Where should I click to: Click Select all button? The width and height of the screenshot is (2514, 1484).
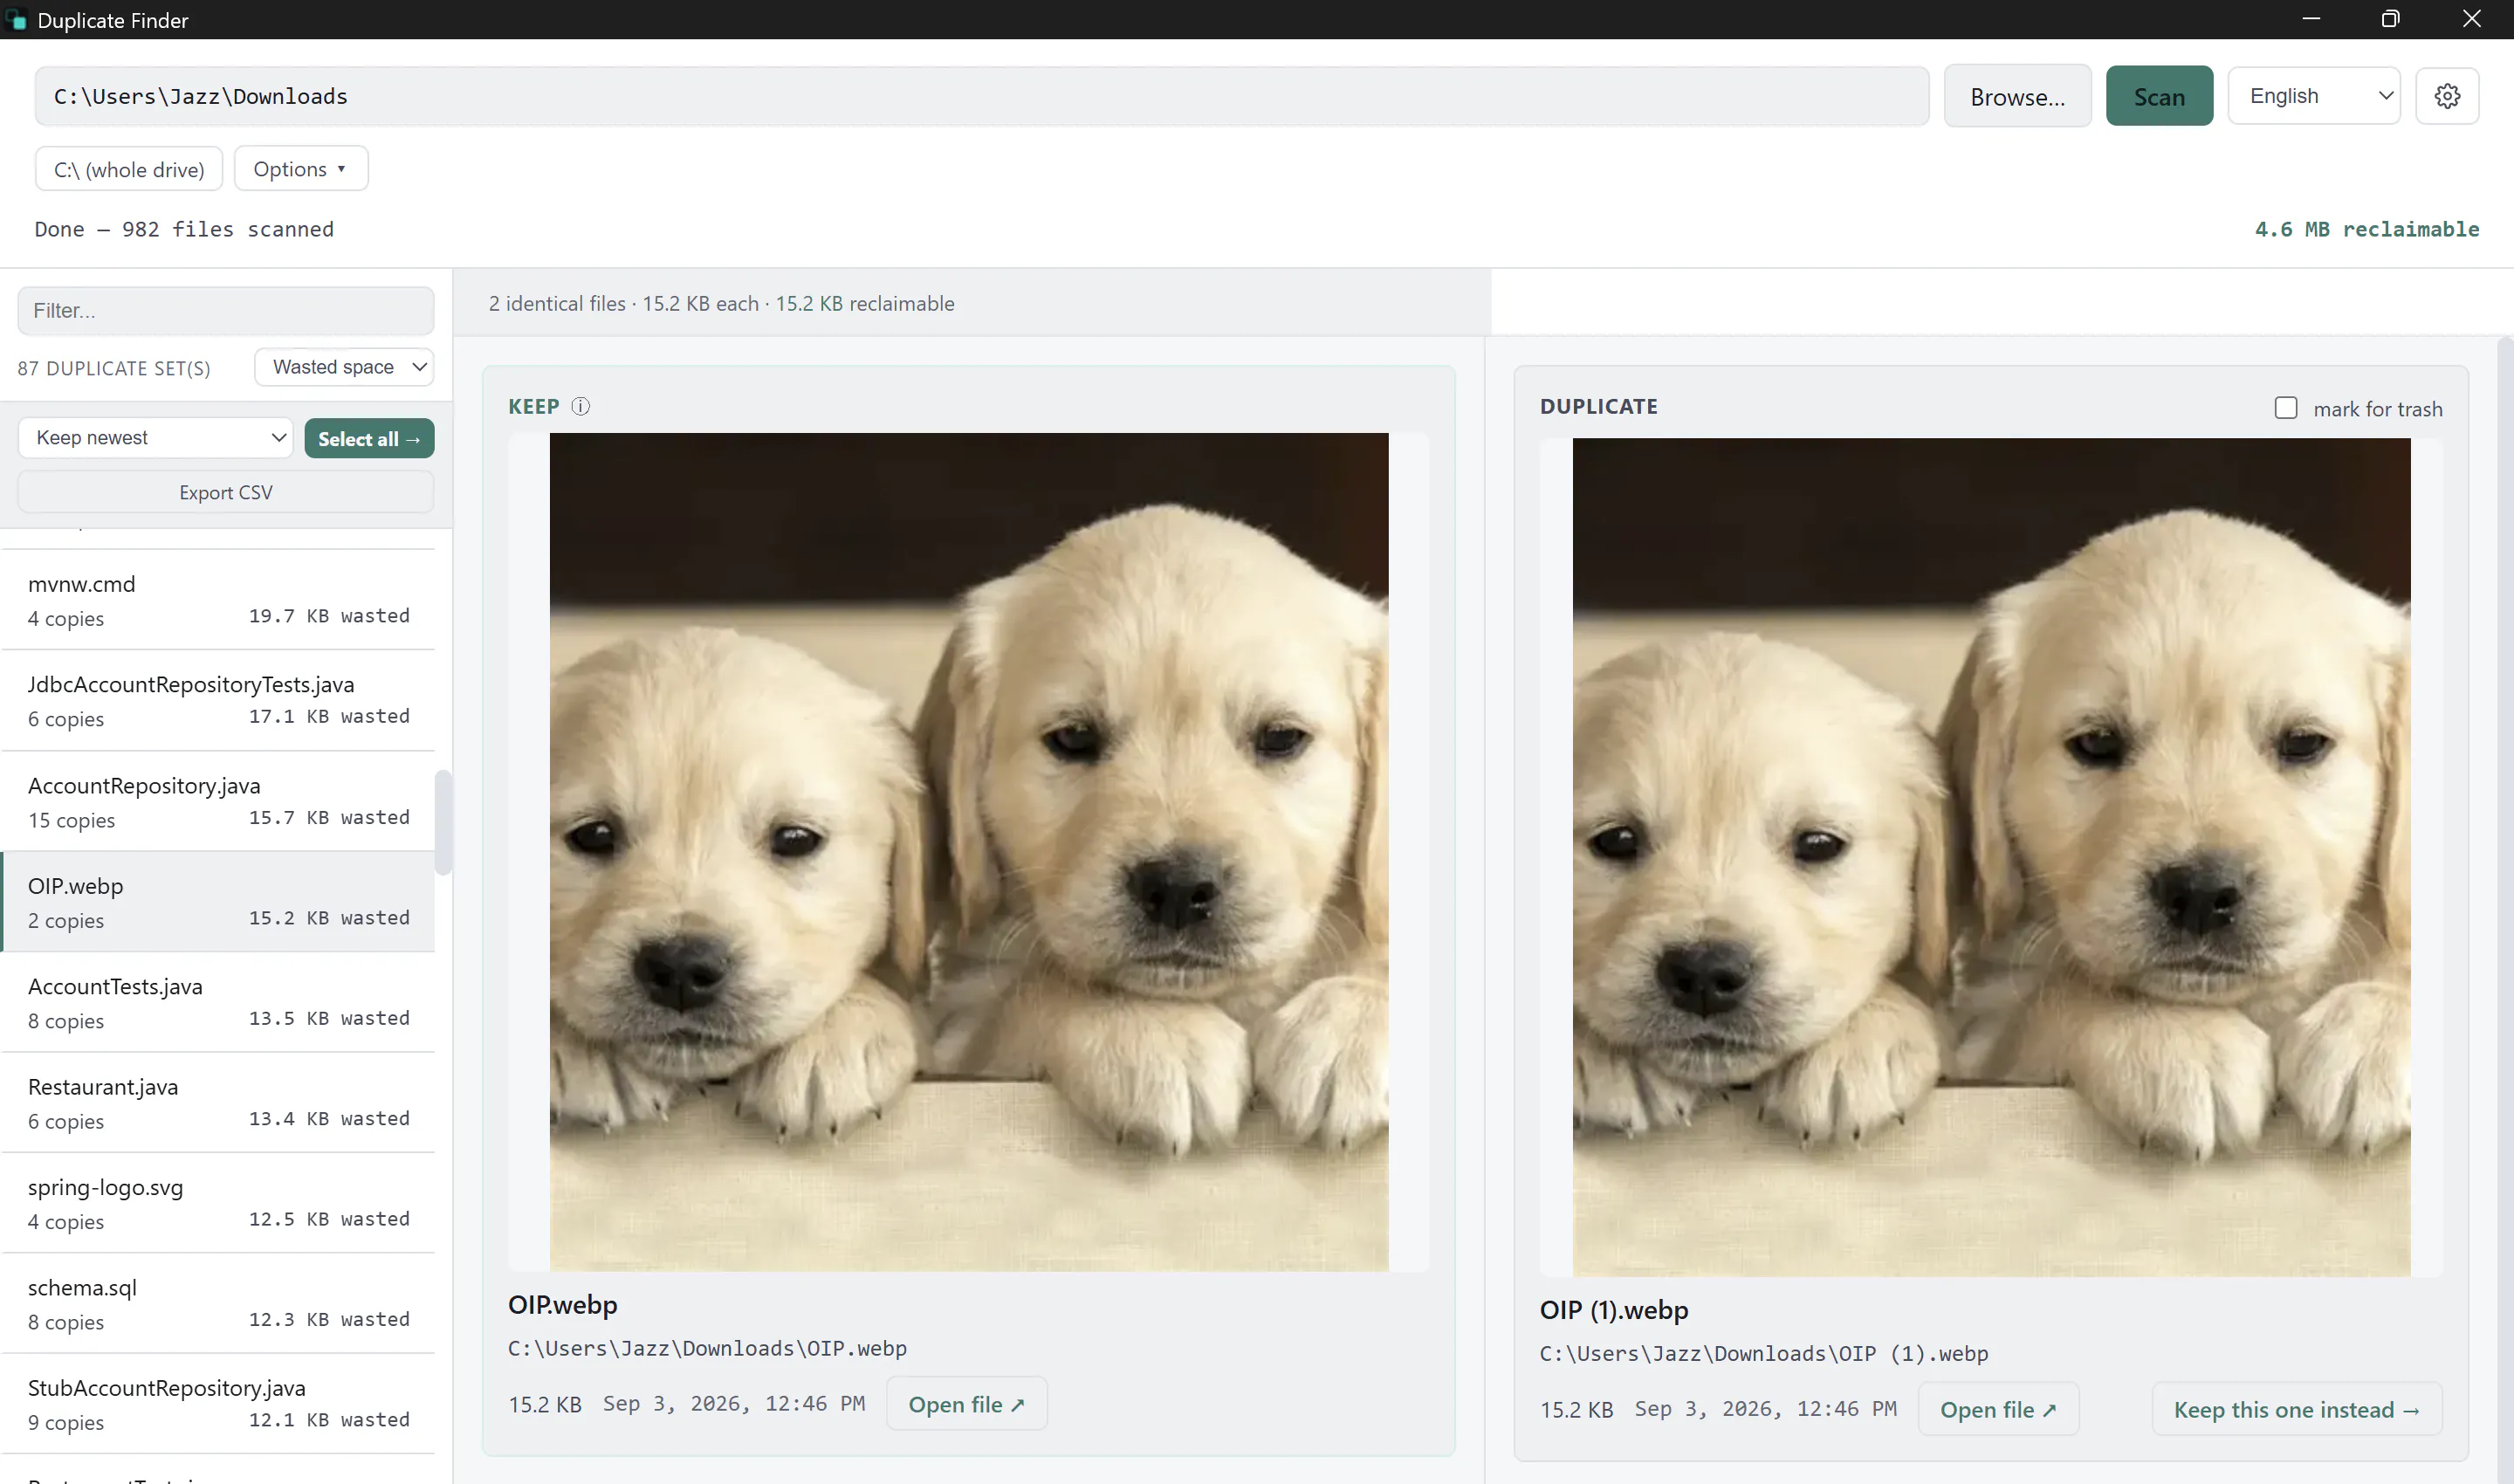(369, 438)
